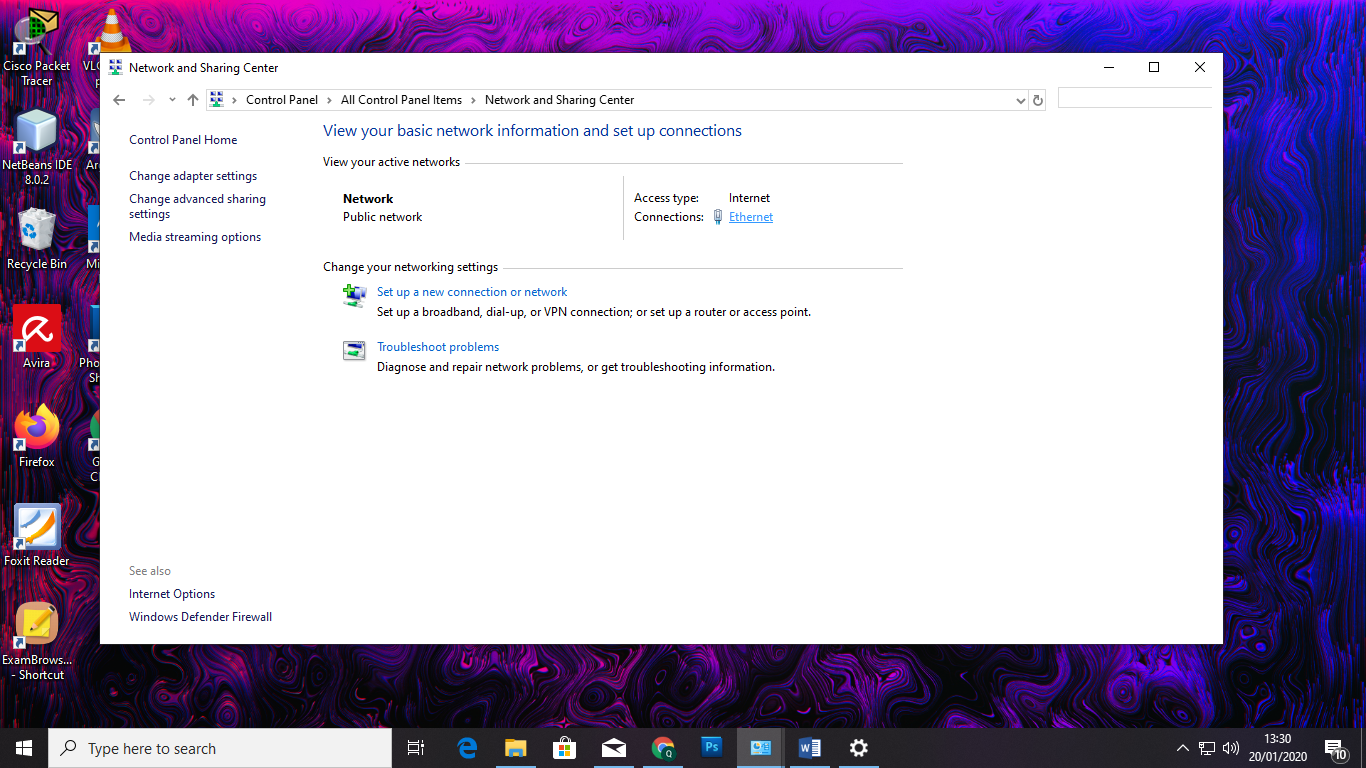
Task: Open Task View in taskbar
Action: [x=416, y=748]
